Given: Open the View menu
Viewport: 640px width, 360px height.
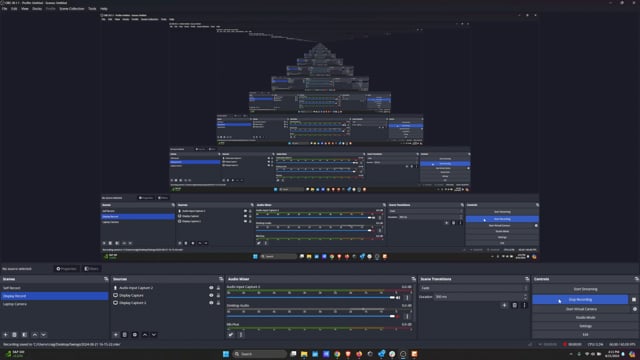Looking at the screenshot, I should click(25, 9).
